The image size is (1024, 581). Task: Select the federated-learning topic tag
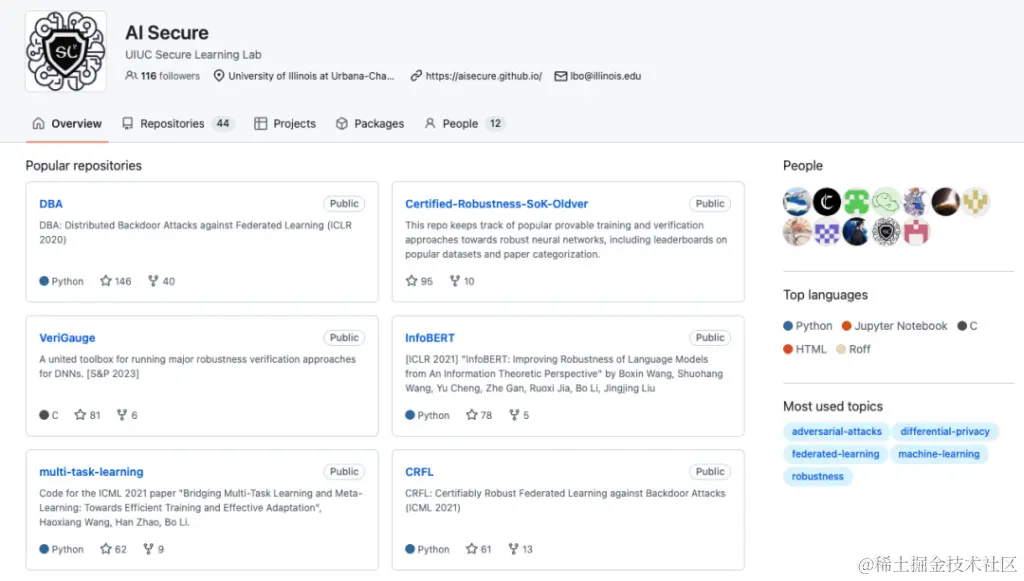click(835, 454)
